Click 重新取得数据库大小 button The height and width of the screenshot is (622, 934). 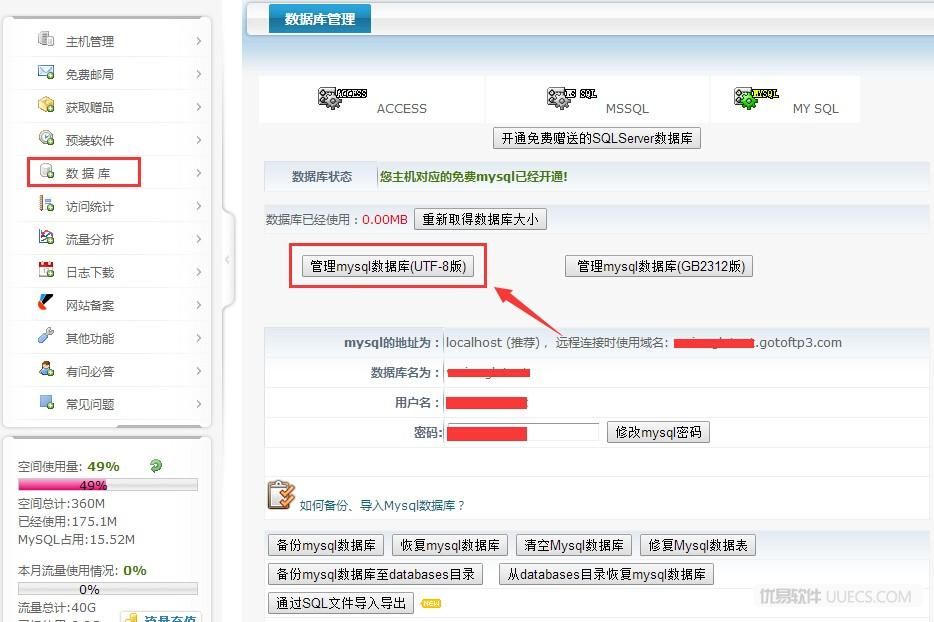(x=480, y=219)
